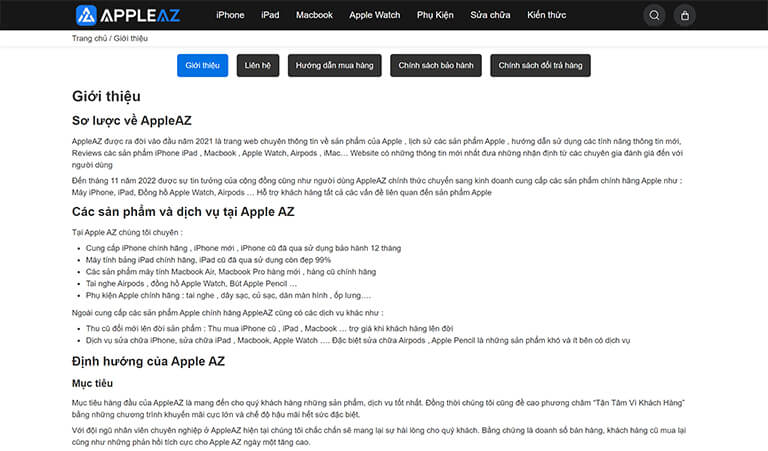This screenshot has width=768, height=451.
Task: Click paragraph starting Với đội ngũ nhân viên
Action: tap(379, 436)
